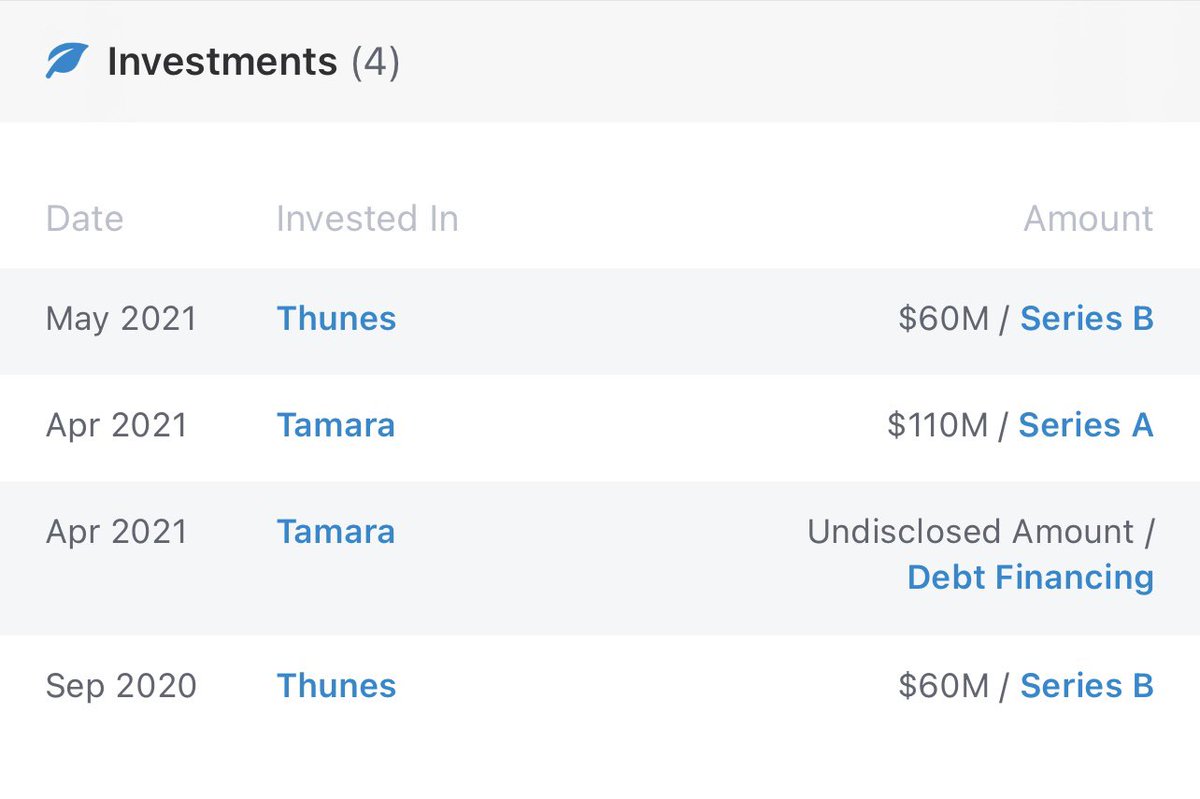1200x799 pixels.
Task: Select the May 2021 date cell
Action: 121,319
